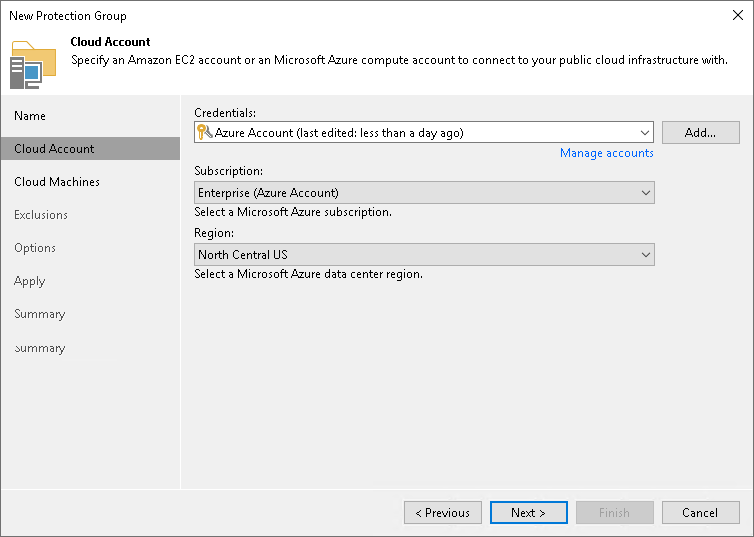Select the Cloud Account wizard step
The width and height of the screenshot is (754, 537).
pyautogui.click(x=90, y=149)
